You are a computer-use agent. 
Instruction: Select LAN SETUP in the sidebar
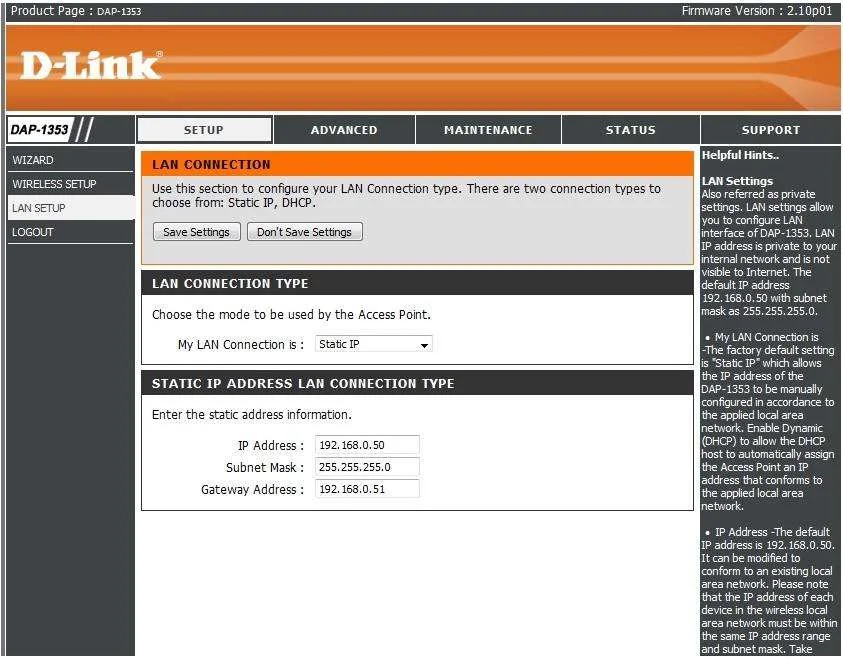tap(70, 208)
